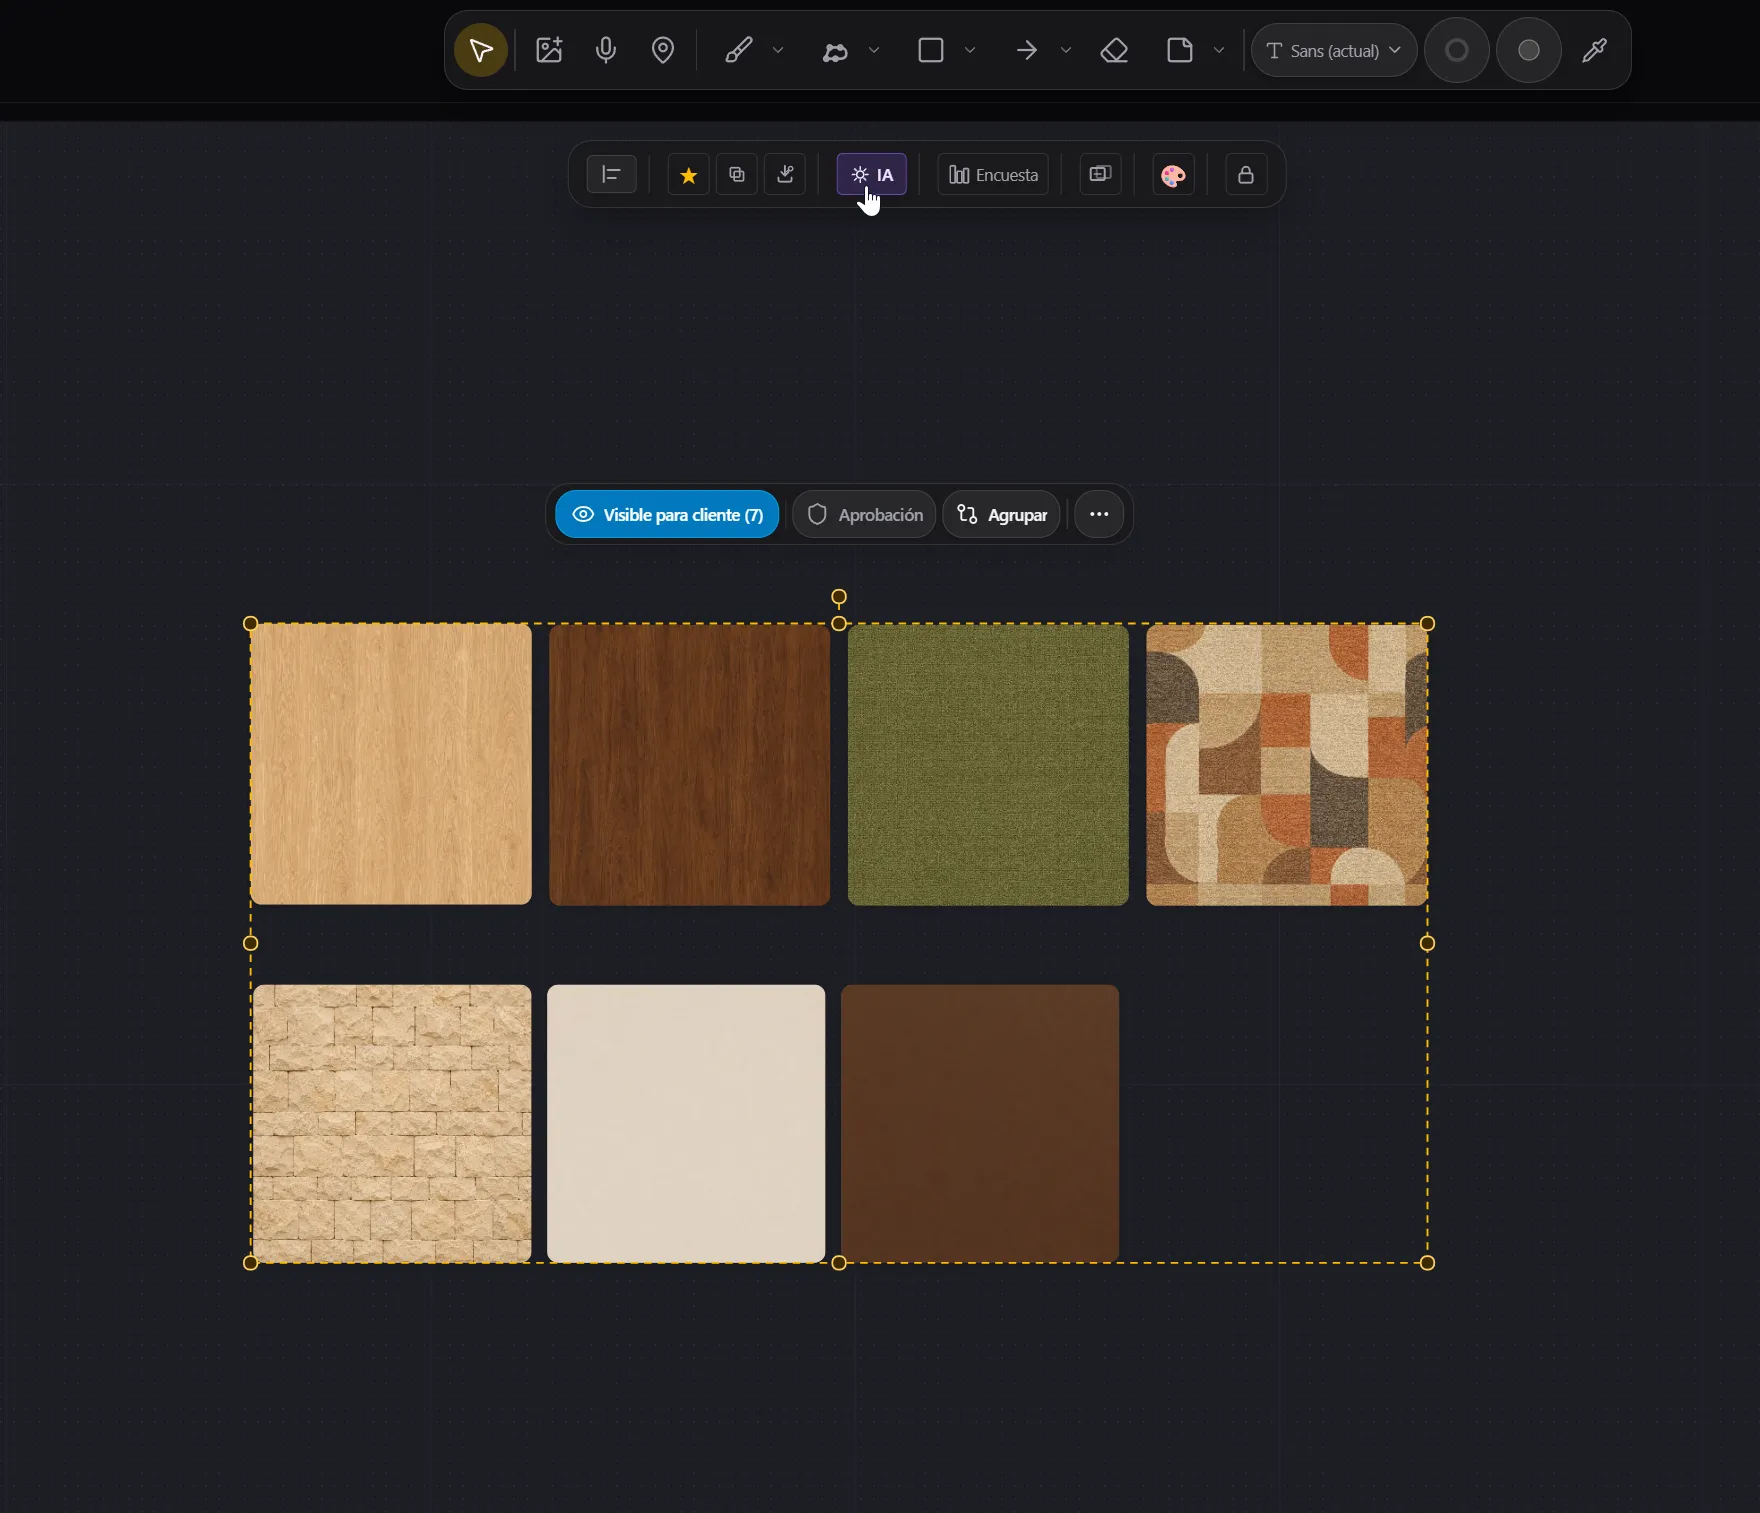
Task: Select the eraser tool
Action: pyautogui.click(x=1114, y=50)
